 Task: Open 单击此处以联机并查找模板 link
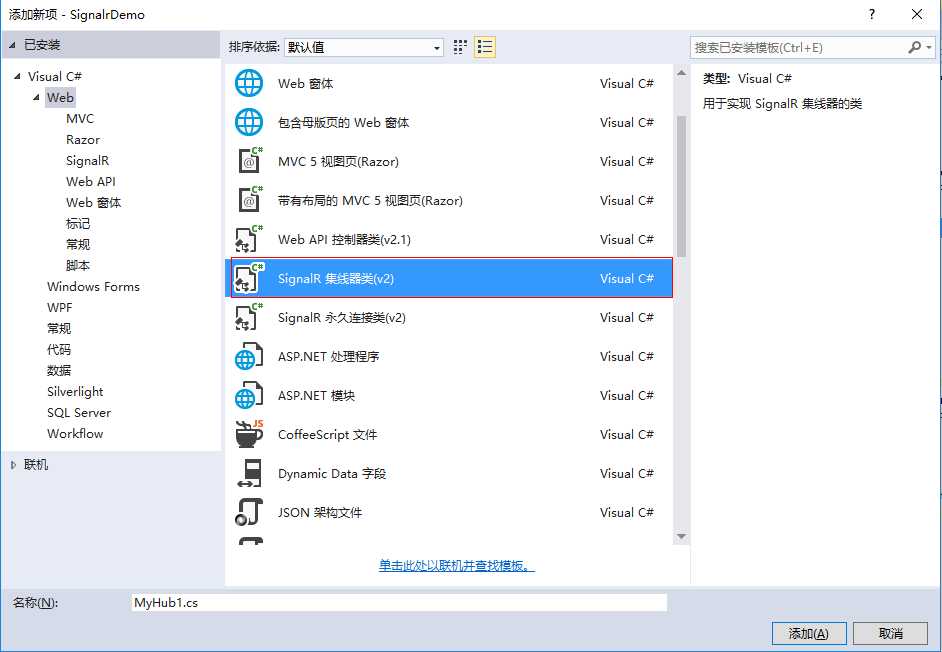457,565
